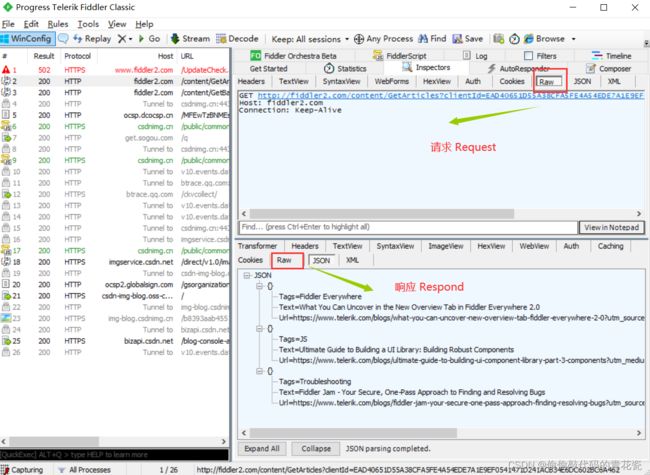
Task: Toggle Decode option in toolbar
Action: click(237, 39)
